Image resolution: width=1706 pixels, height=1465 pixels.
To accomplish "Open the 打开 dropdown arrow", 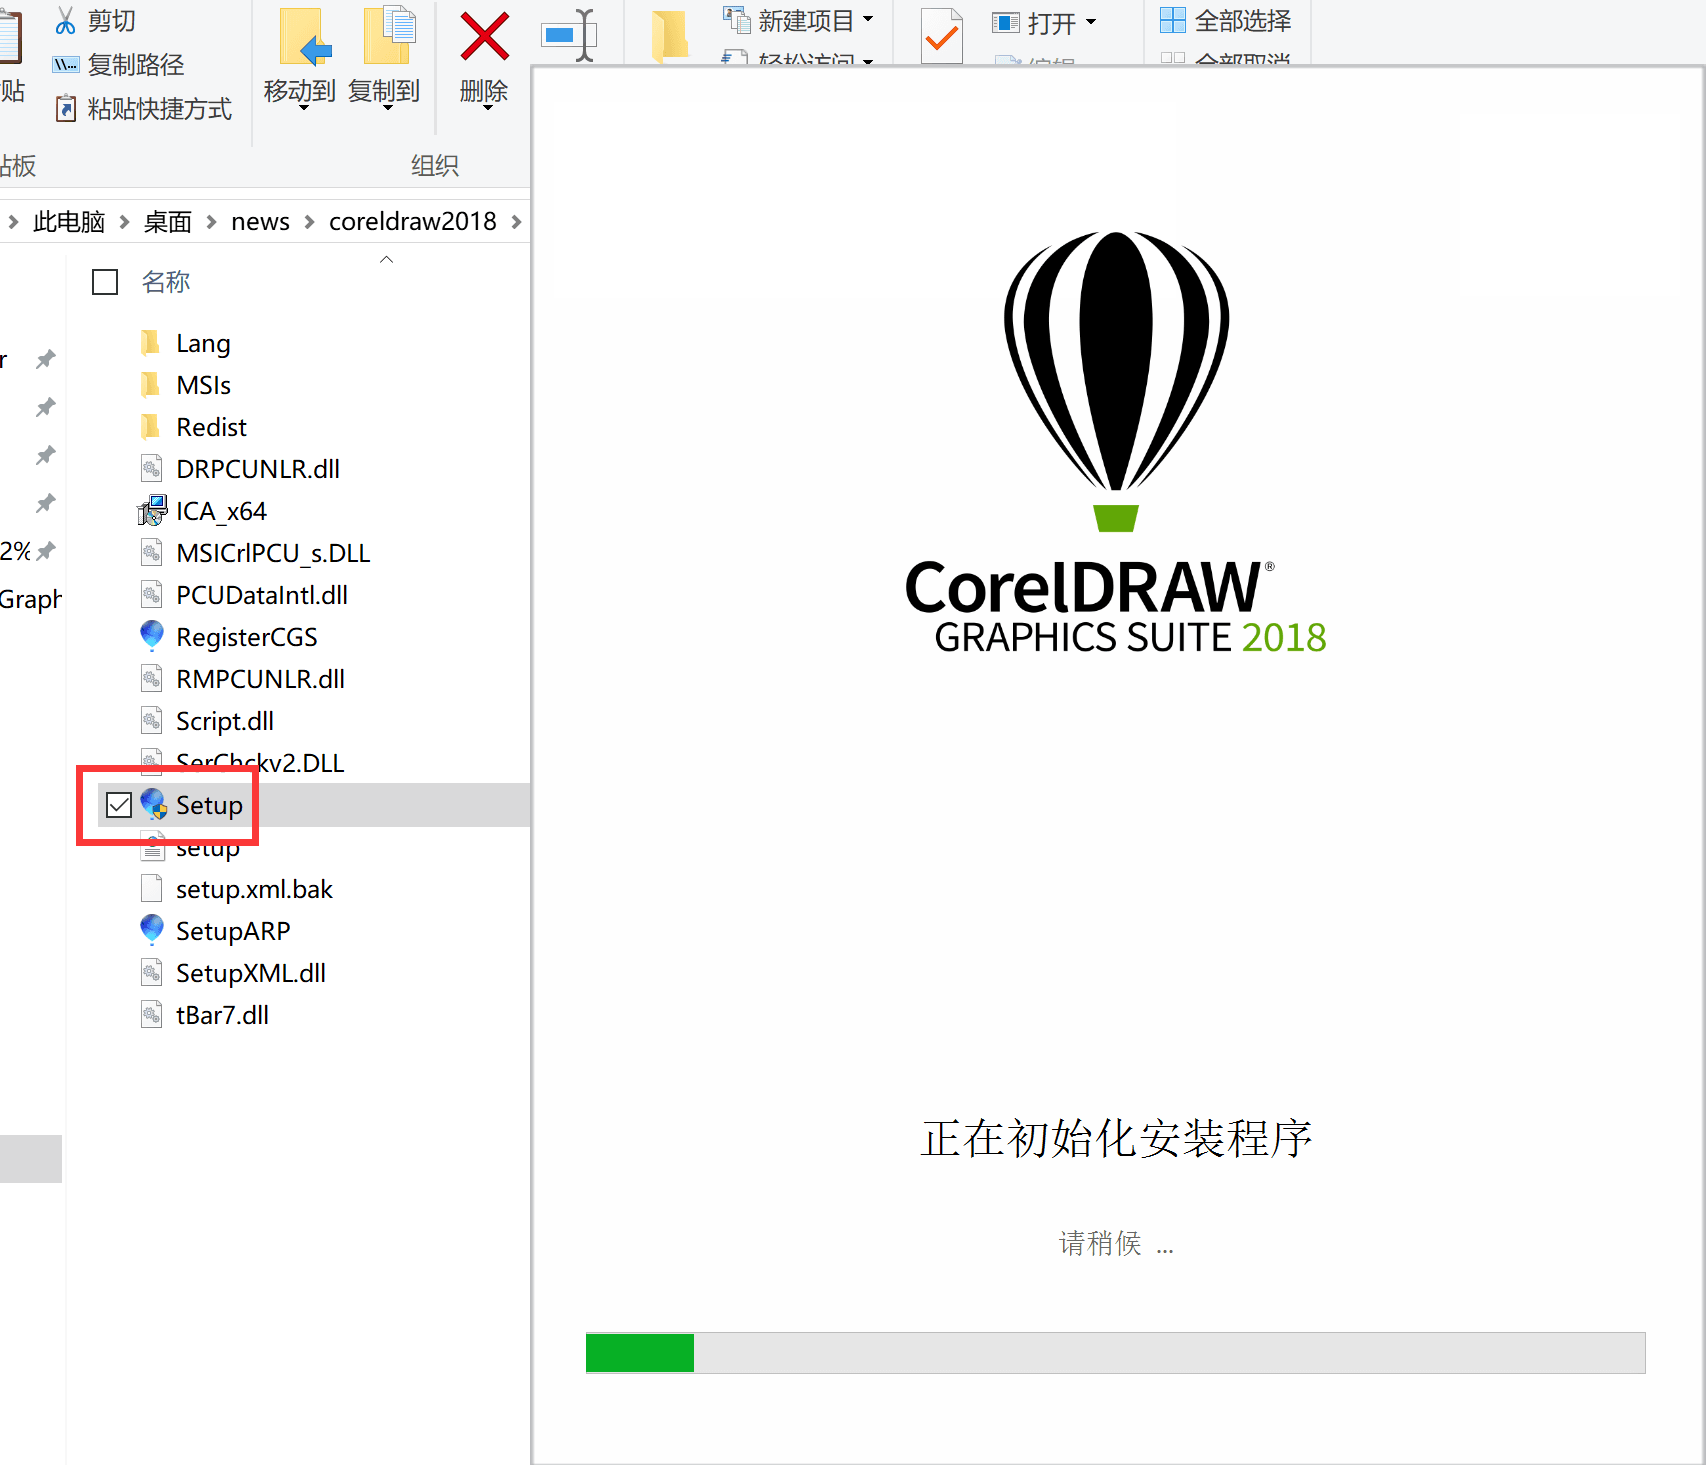I will pos(1092,23).
